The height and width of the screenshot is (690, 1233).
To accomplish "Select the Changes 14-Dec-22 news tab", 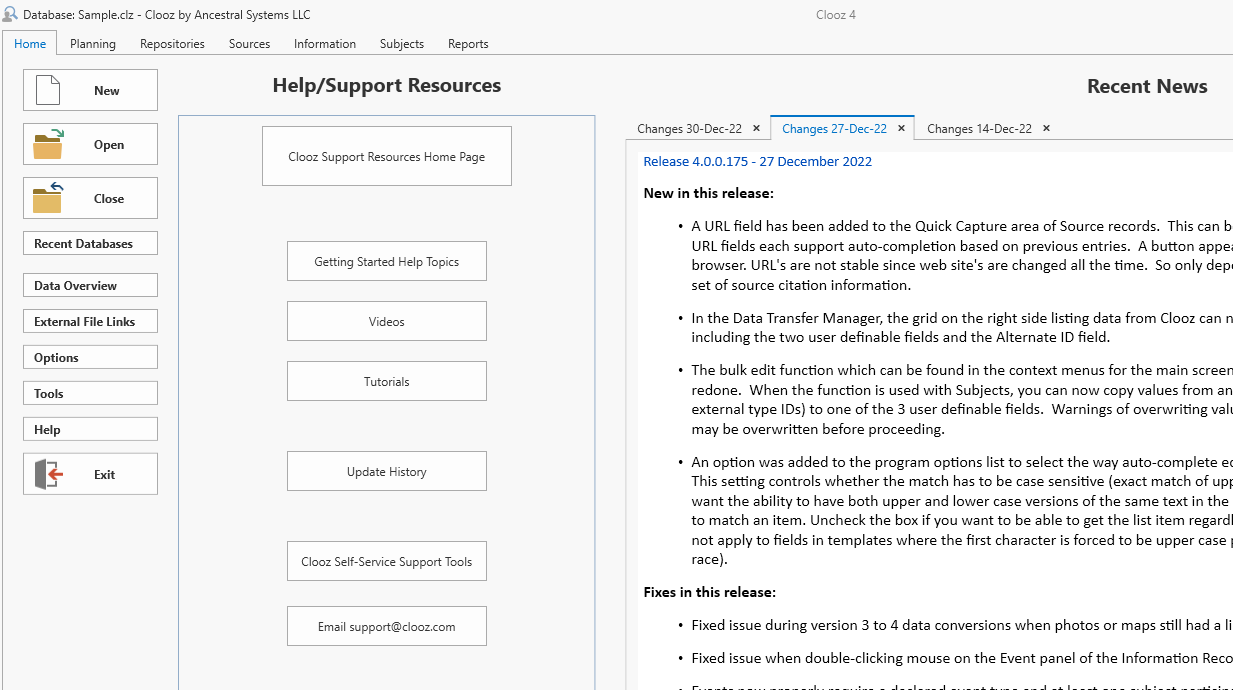I will click(x=979, y=128).
